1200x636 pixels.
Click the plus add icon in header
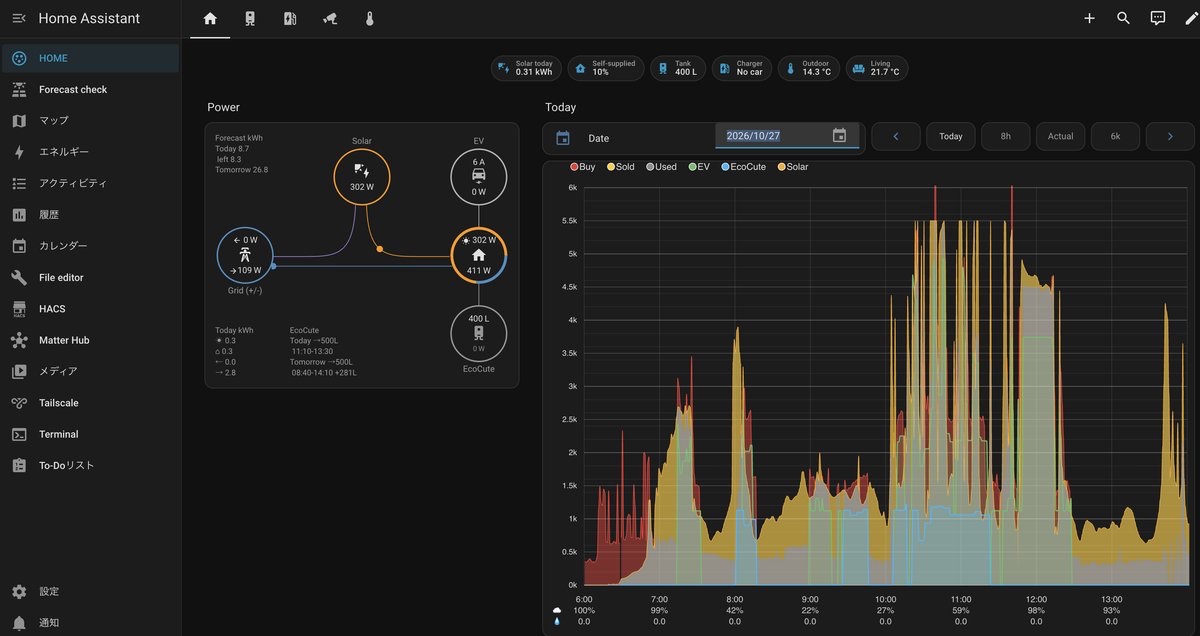[x=1090, y=18]
